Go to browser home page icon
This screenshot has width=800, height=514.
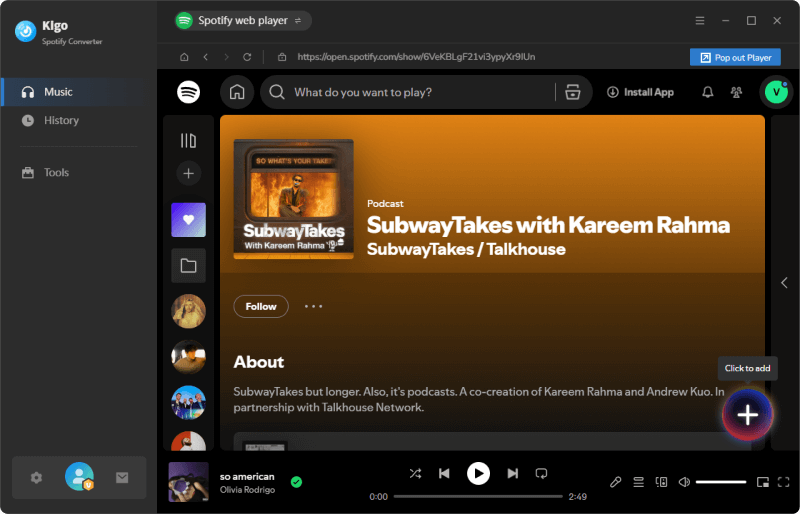184,57
